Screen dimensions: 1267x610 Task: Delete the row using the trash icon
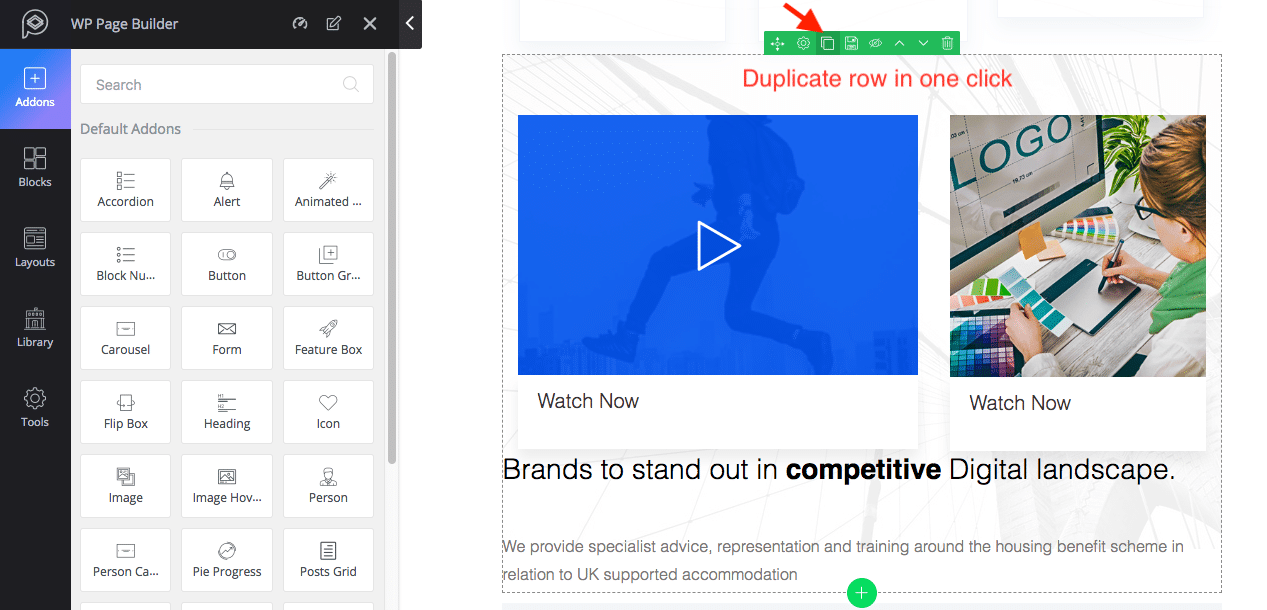tap(946, 43)
